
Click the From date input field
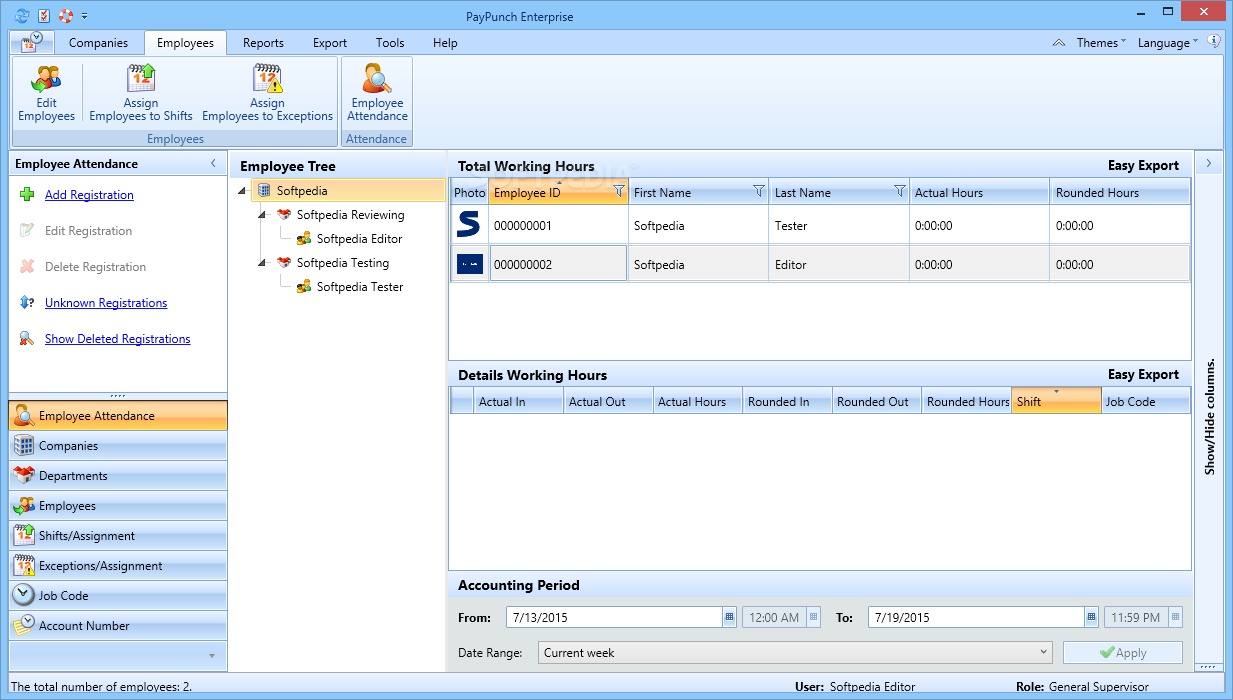614,617
